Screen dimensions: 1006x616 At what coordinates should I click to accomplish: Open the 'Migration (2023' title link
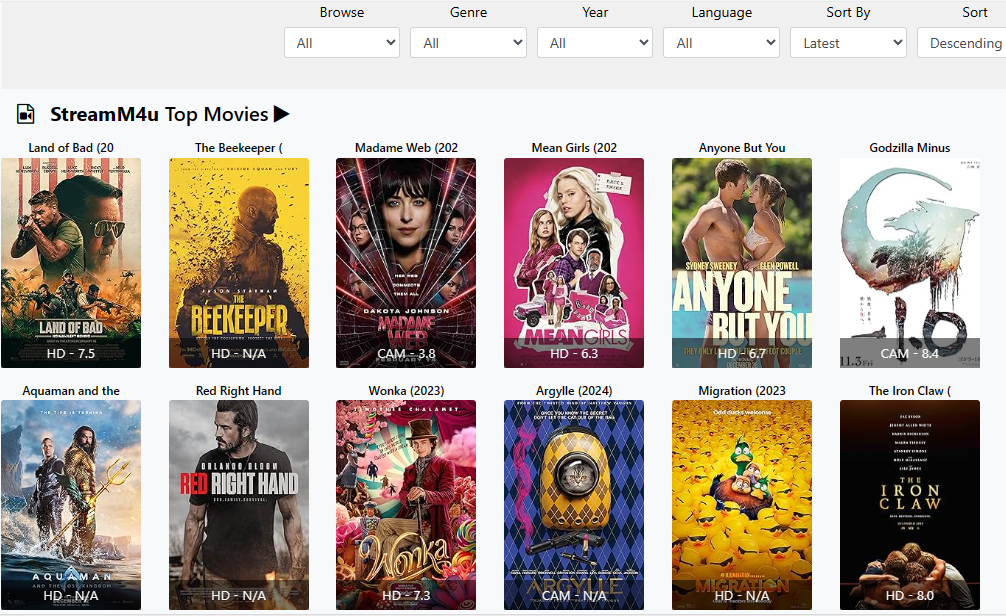tap(742, 391)
